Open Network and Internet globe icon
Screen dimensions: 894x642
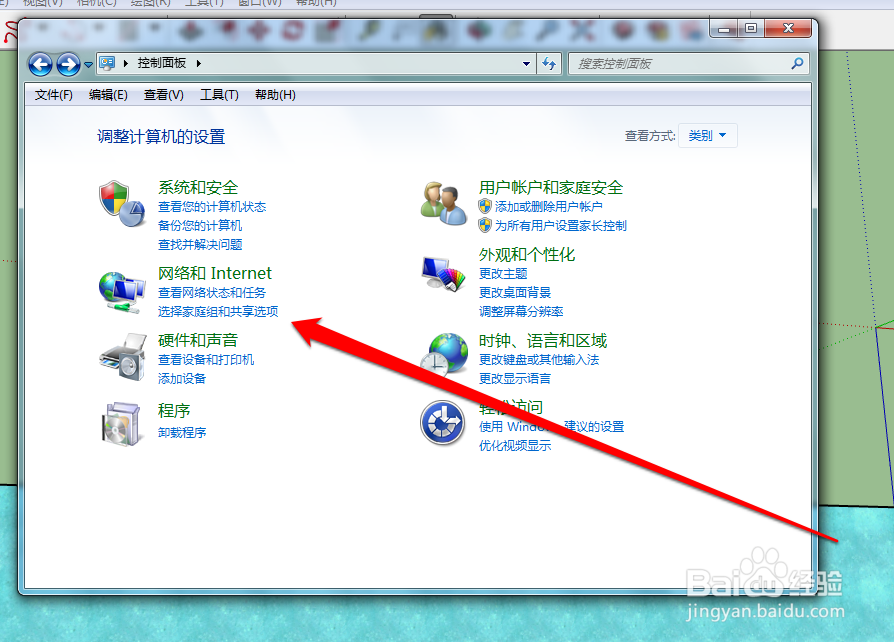pos(121,292)
